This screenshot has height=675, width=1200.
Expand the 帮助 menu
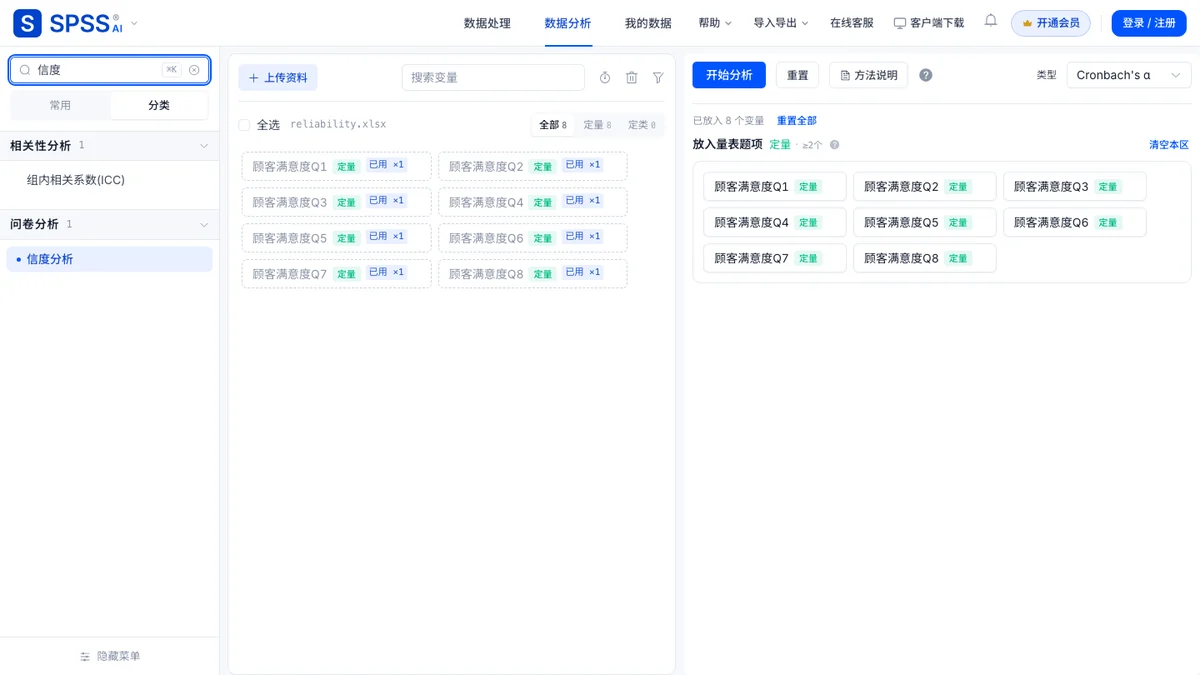[x=715, y=23]
